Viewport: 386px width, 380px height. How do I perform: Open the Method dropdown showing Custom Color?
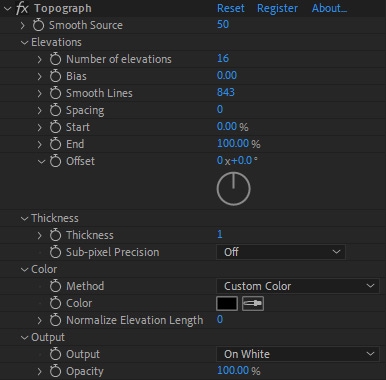coord(298,286)
